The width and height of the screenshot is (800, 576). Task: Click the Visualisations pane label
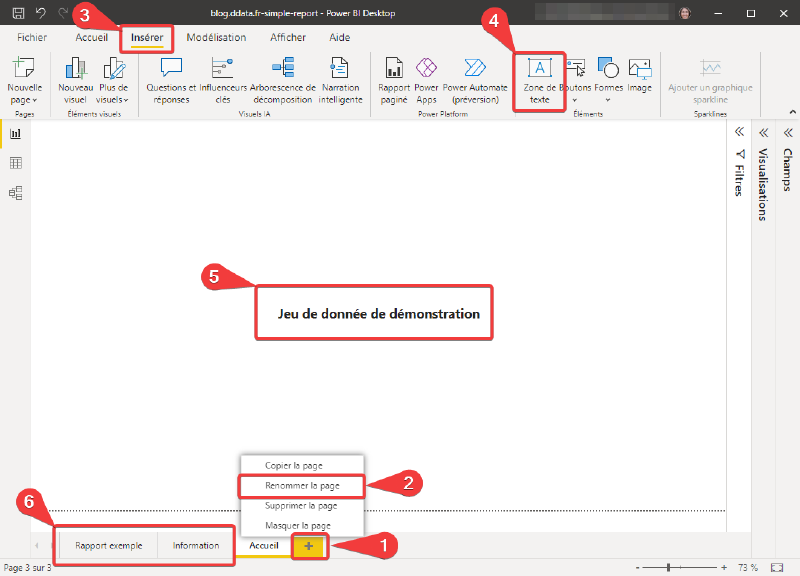coord(763,185)
